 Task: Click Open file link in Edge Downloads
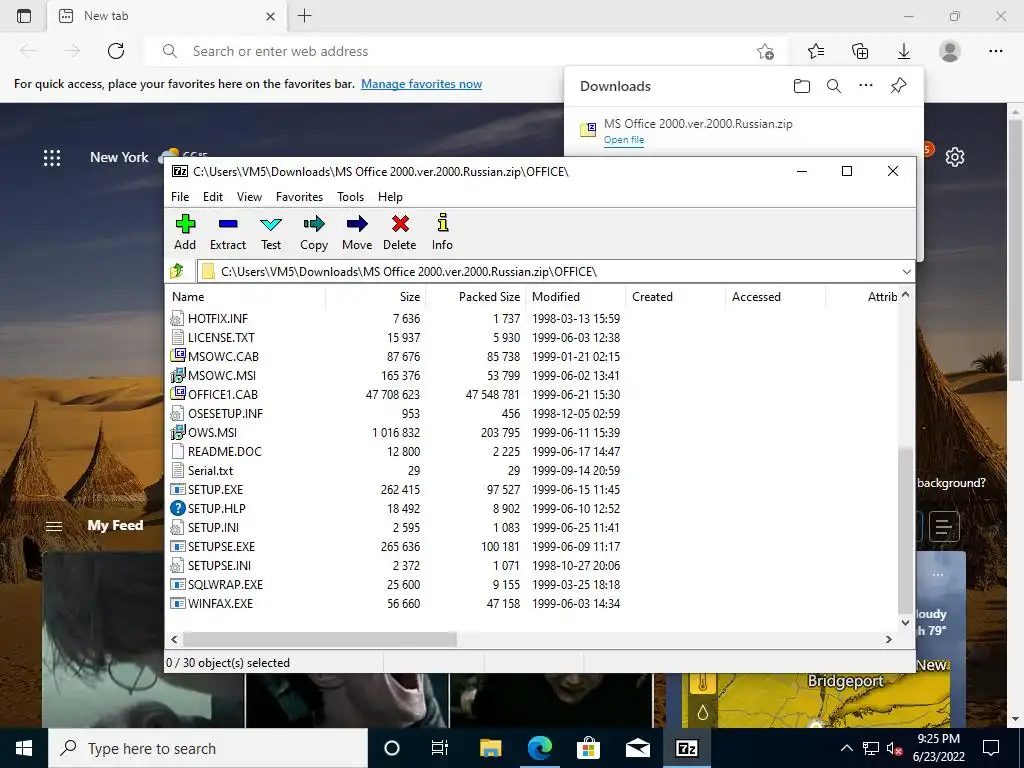[x=624, y=140]
